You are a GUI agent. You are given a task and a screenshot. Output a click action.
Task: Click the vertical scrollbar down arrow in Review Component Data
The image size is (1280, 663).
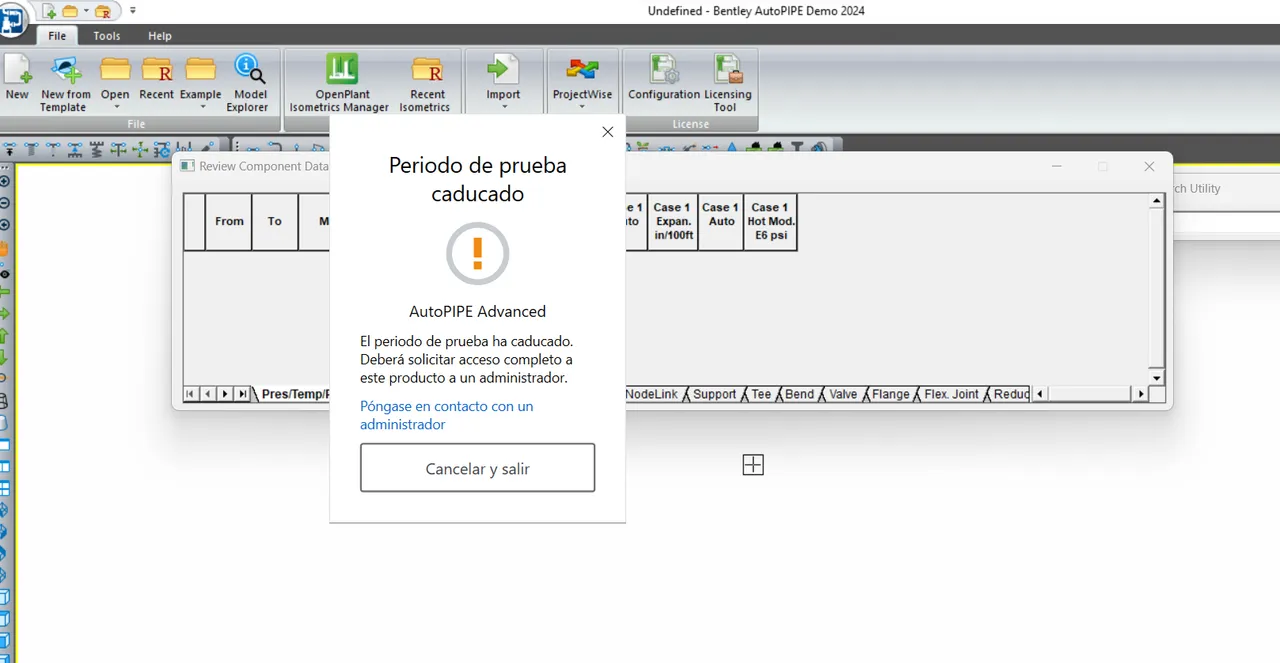click(x=1157, y=378)
